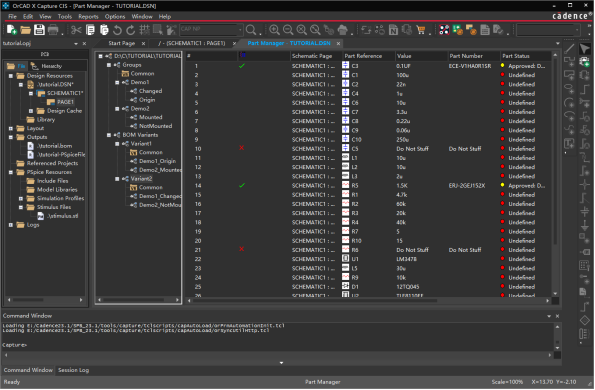
Task: Open the Tools menu
Action: click(x=65, y=16)
